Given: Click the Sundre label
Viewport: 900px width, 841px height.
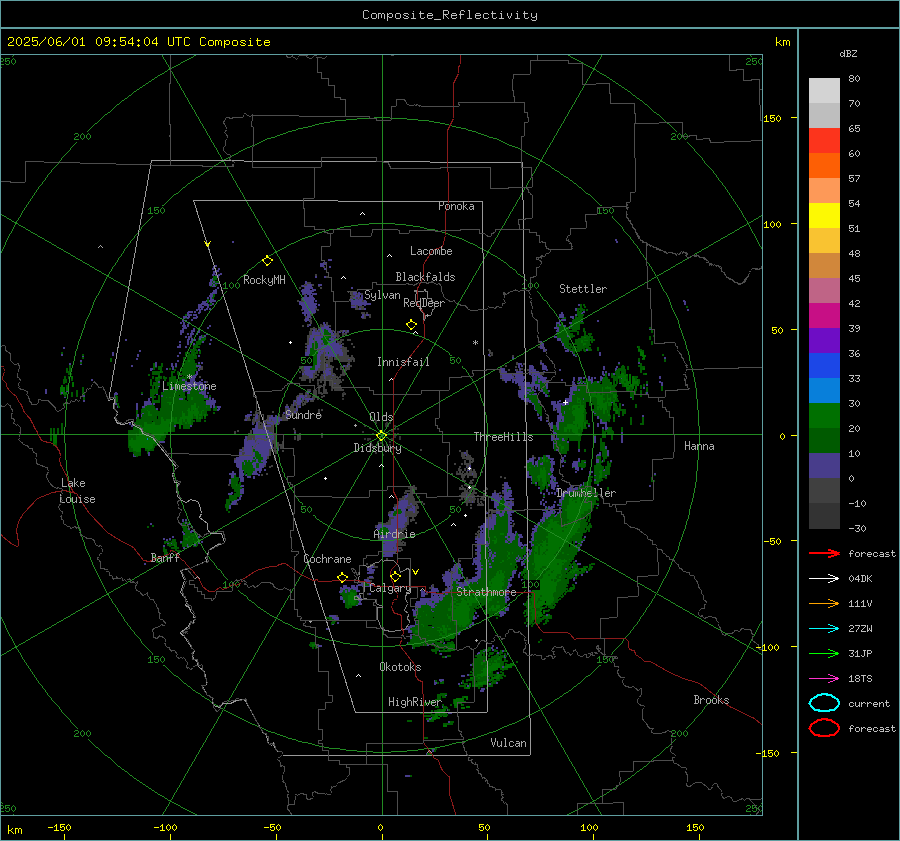Looking at the screenshot, I should click(303, 414).
